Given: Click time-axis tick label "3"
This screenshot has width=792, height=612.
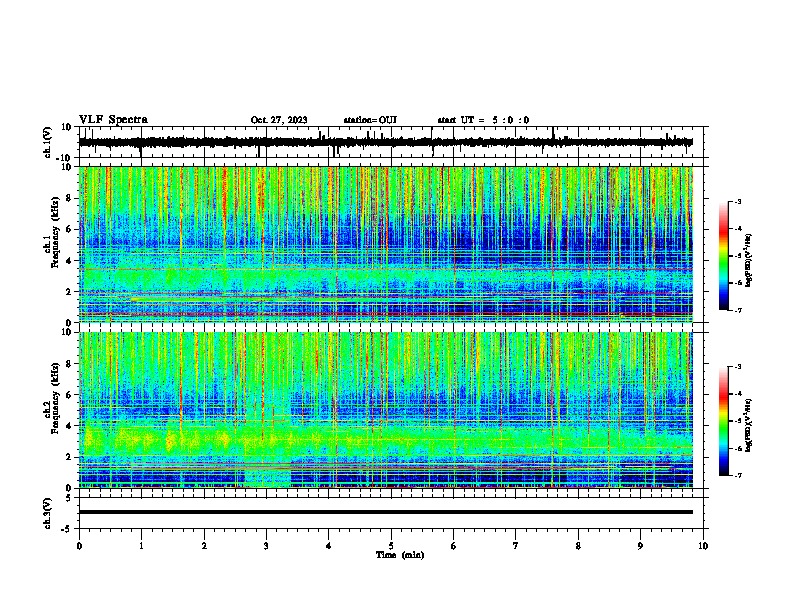Looking at the screenshot, I should (x=266, y=546).
